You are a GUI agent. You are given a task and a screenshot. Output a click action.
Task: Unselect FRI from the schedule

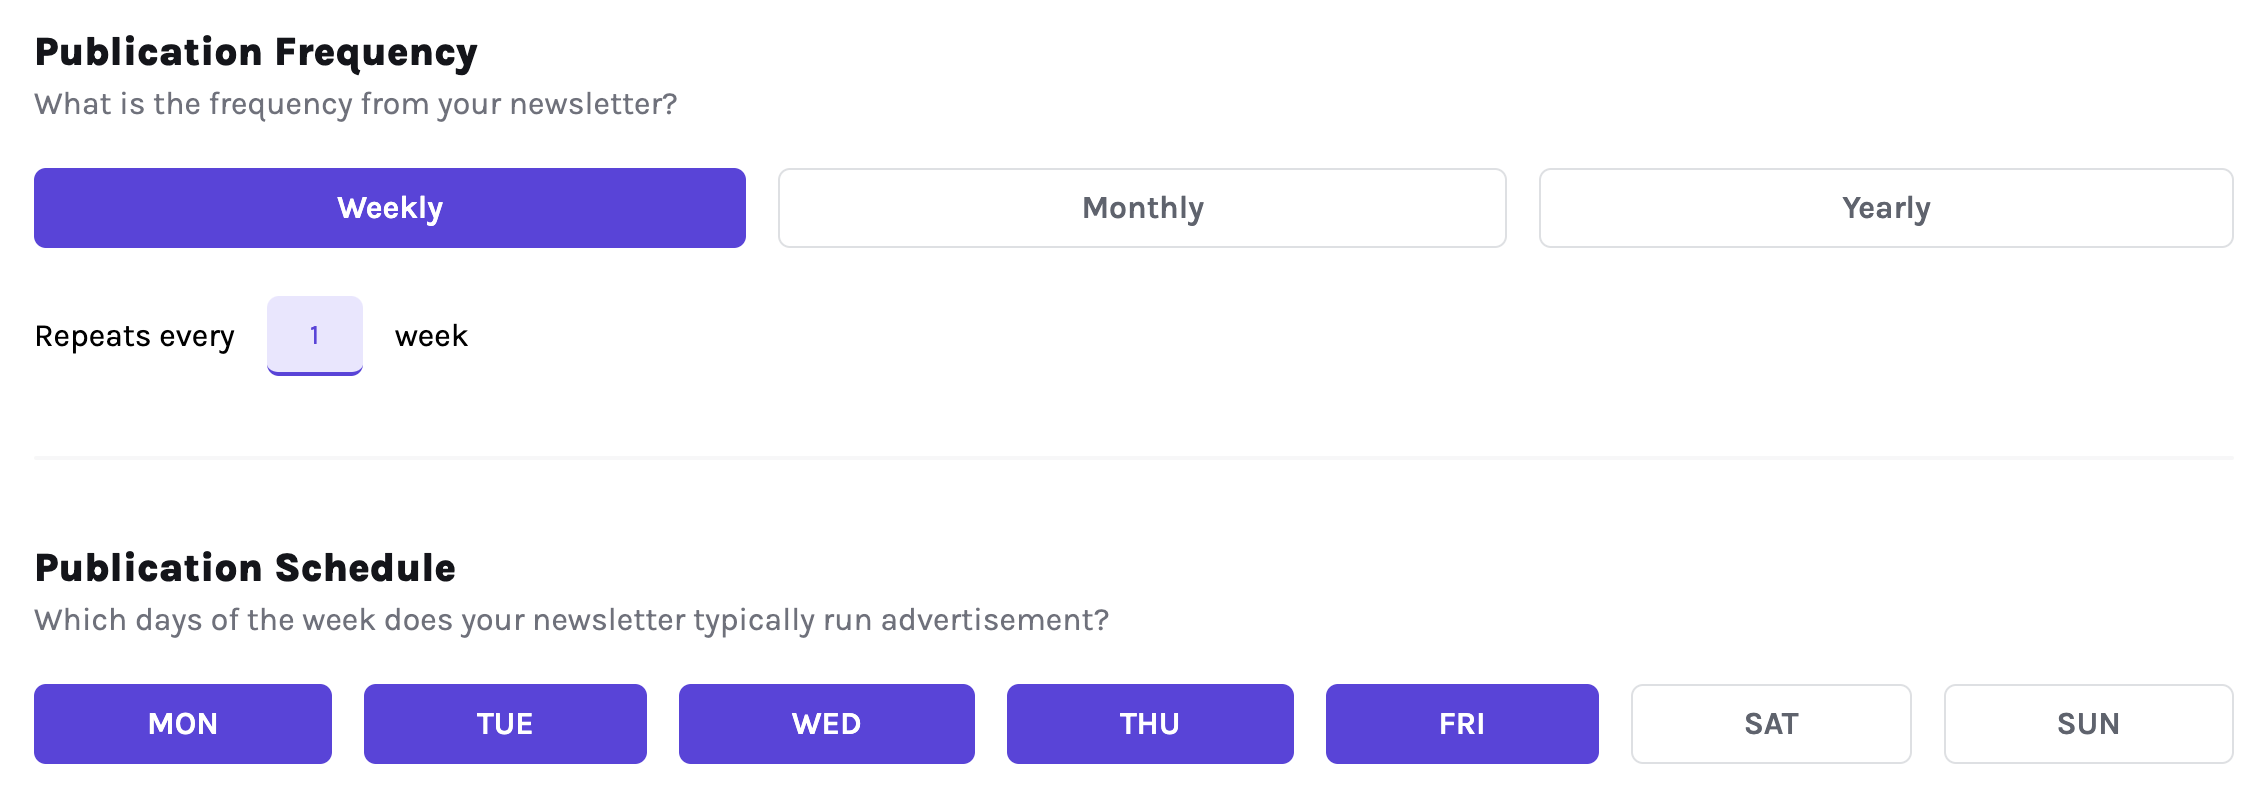coord(1462,724)
